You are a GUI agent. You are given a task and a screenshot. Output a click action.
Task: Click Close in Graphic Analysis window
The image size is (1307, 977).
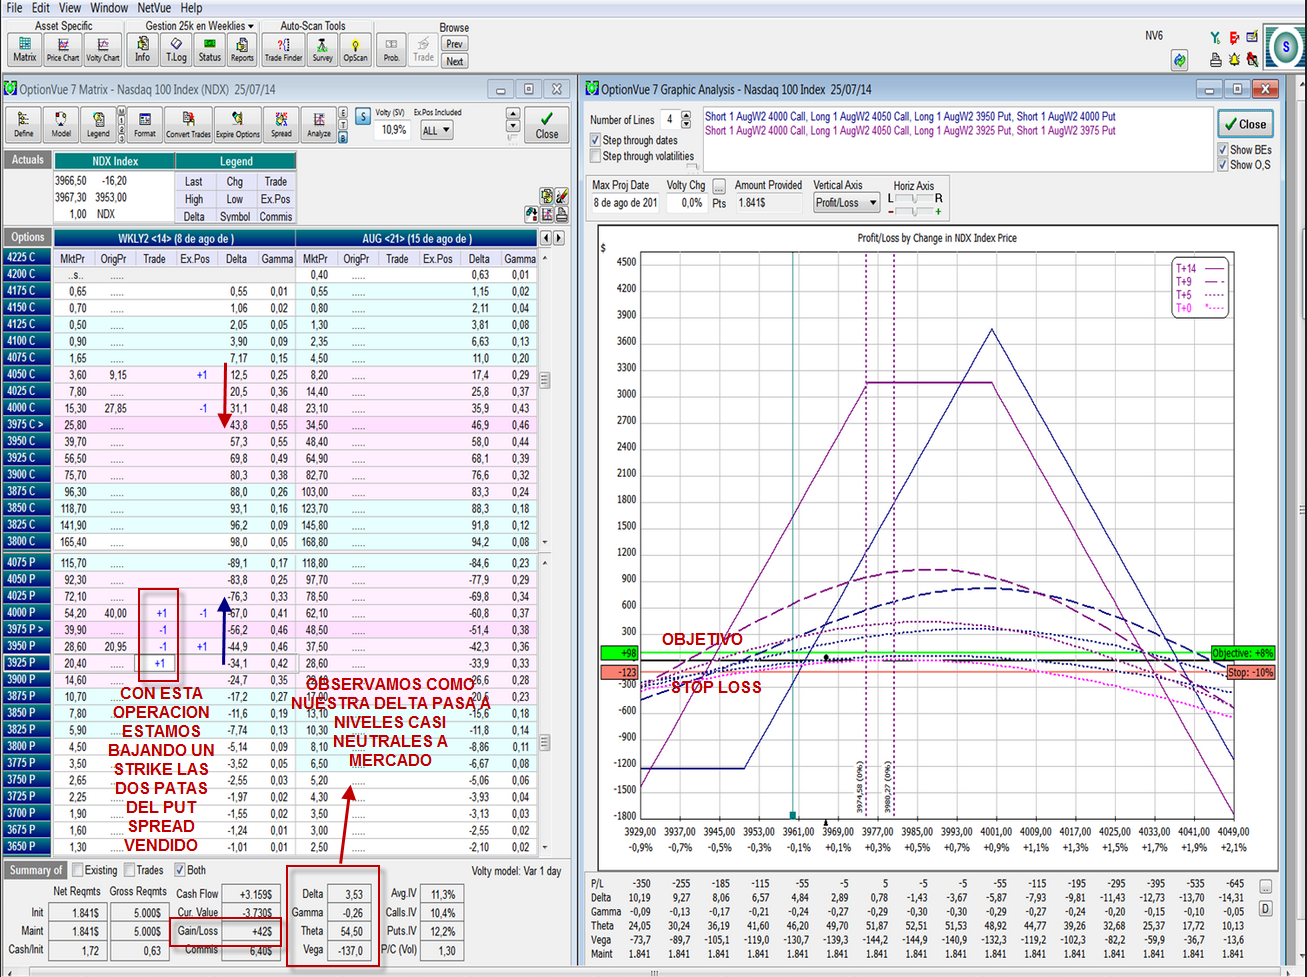[1244, 125]
